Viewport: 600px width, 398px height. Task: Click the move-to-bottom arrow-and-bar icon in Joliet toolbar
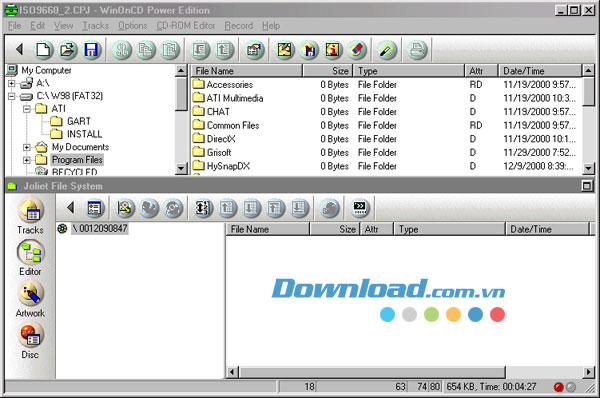pos(299,208)
